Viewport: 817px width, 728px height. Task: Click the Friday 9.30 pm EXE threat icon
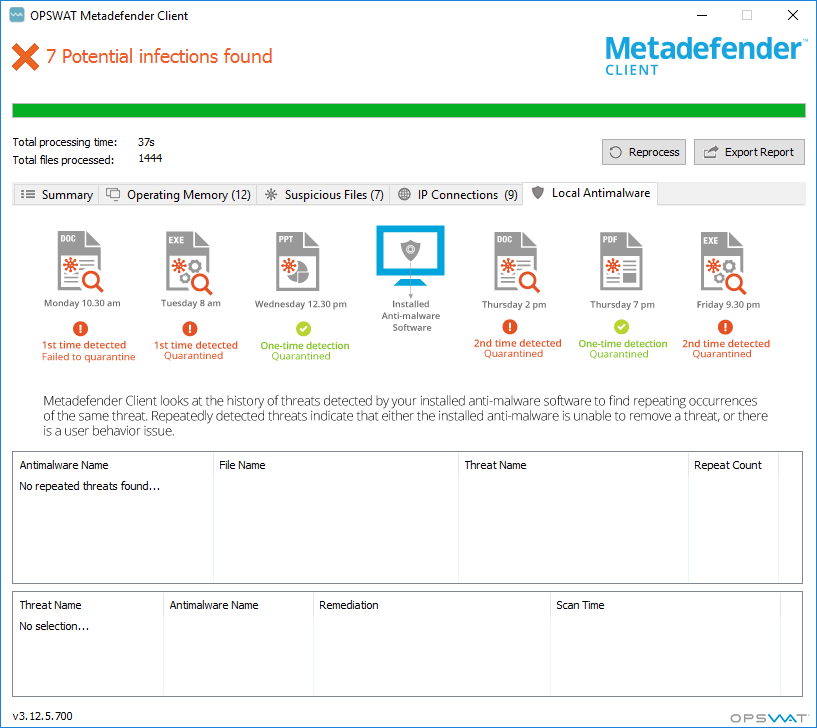pyautogui.click(x=723, y=262)
